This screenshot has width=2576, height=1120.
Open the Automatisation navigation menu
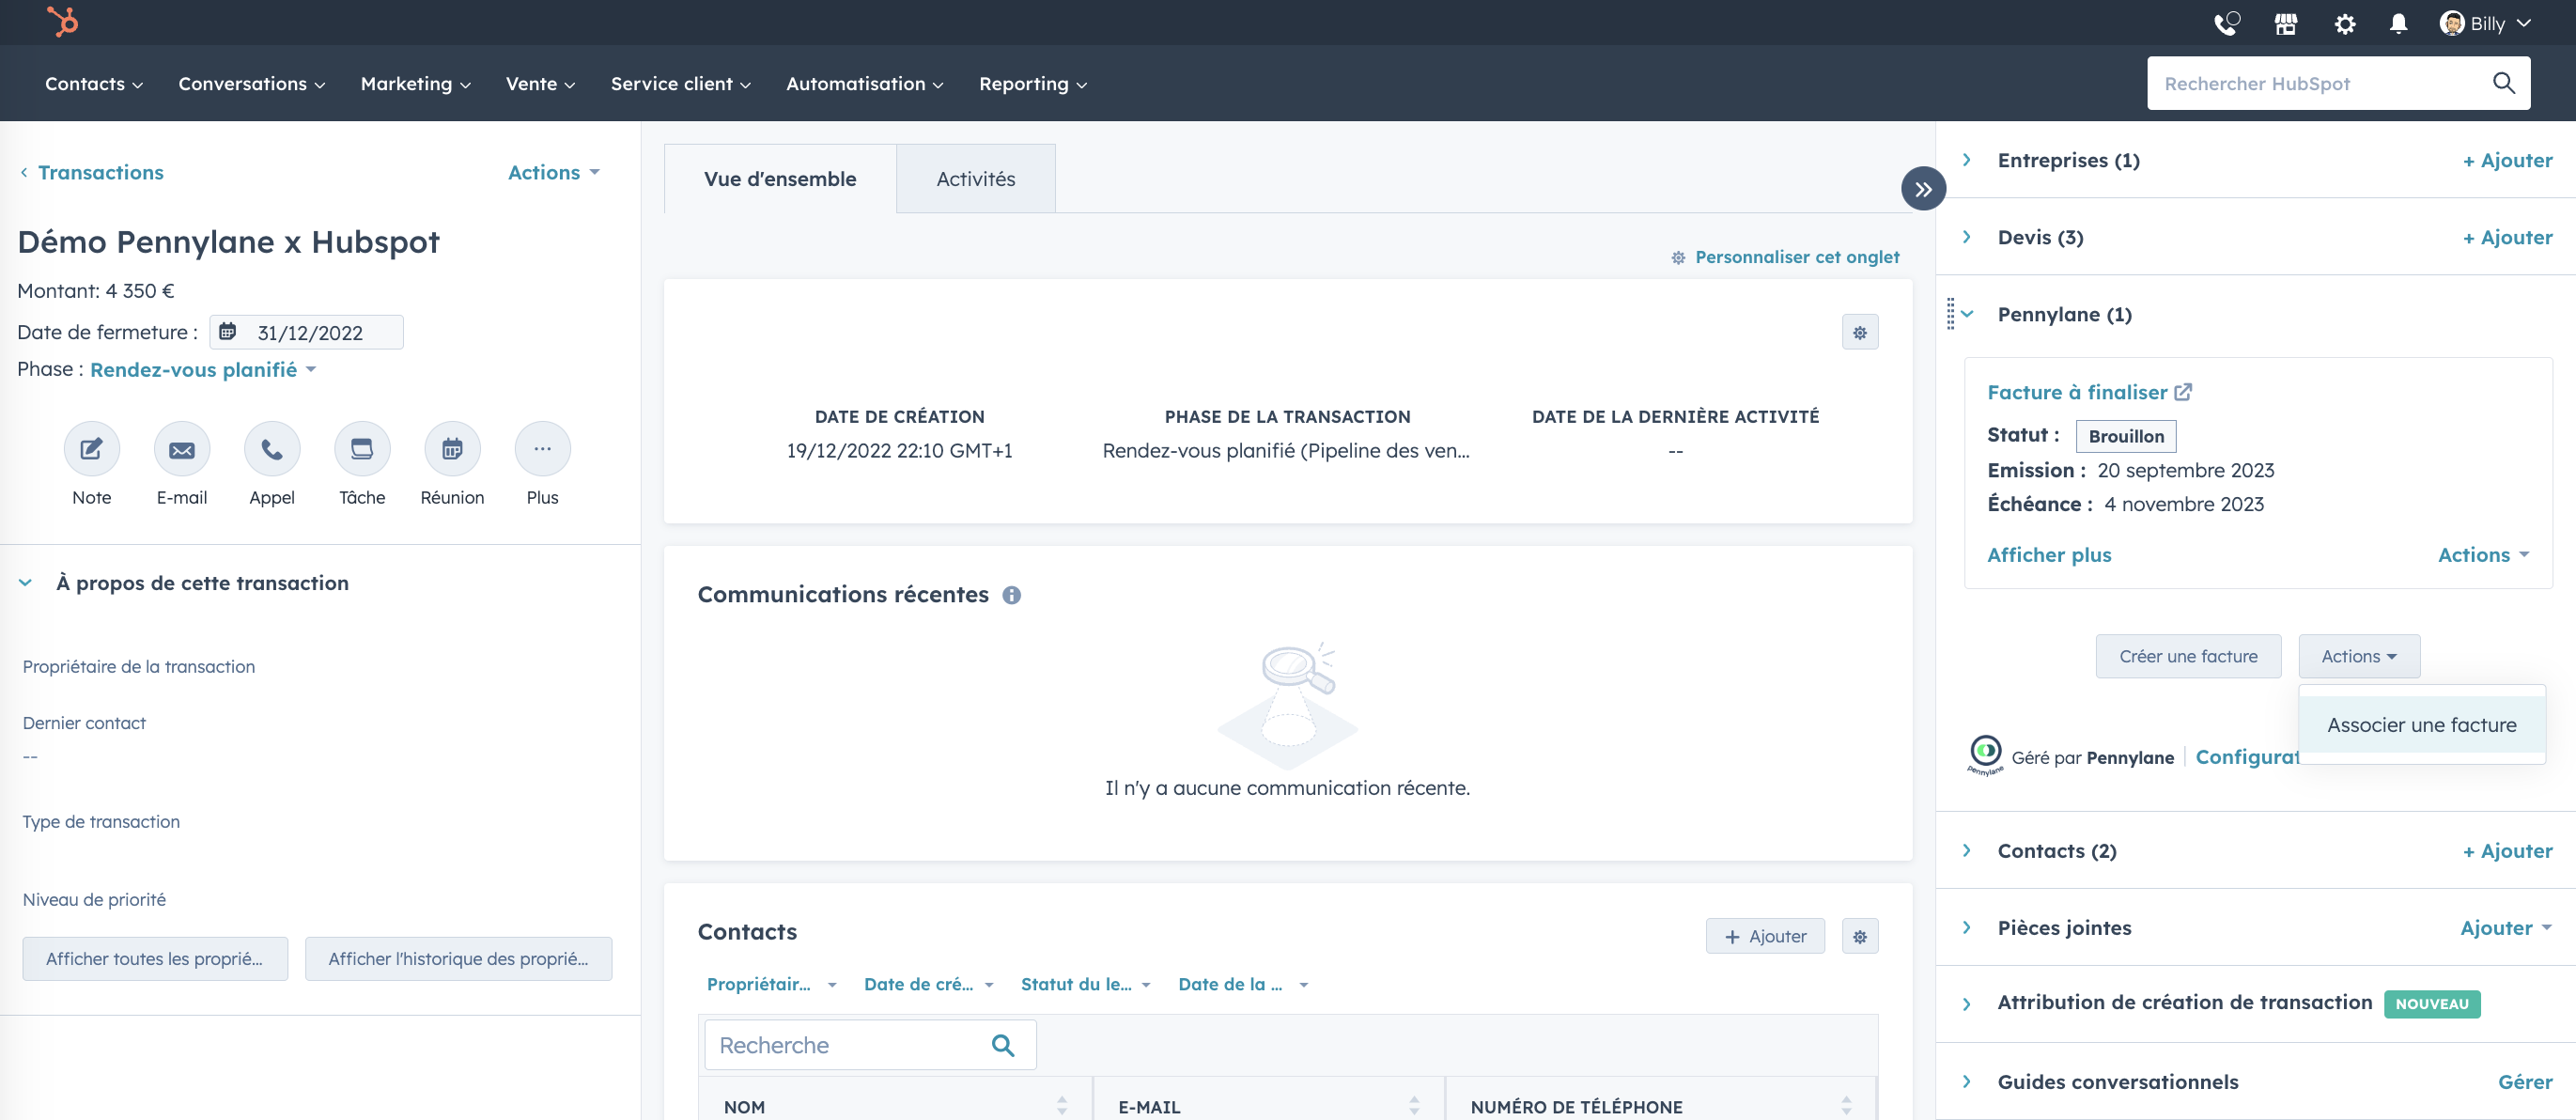coord(865,84)
